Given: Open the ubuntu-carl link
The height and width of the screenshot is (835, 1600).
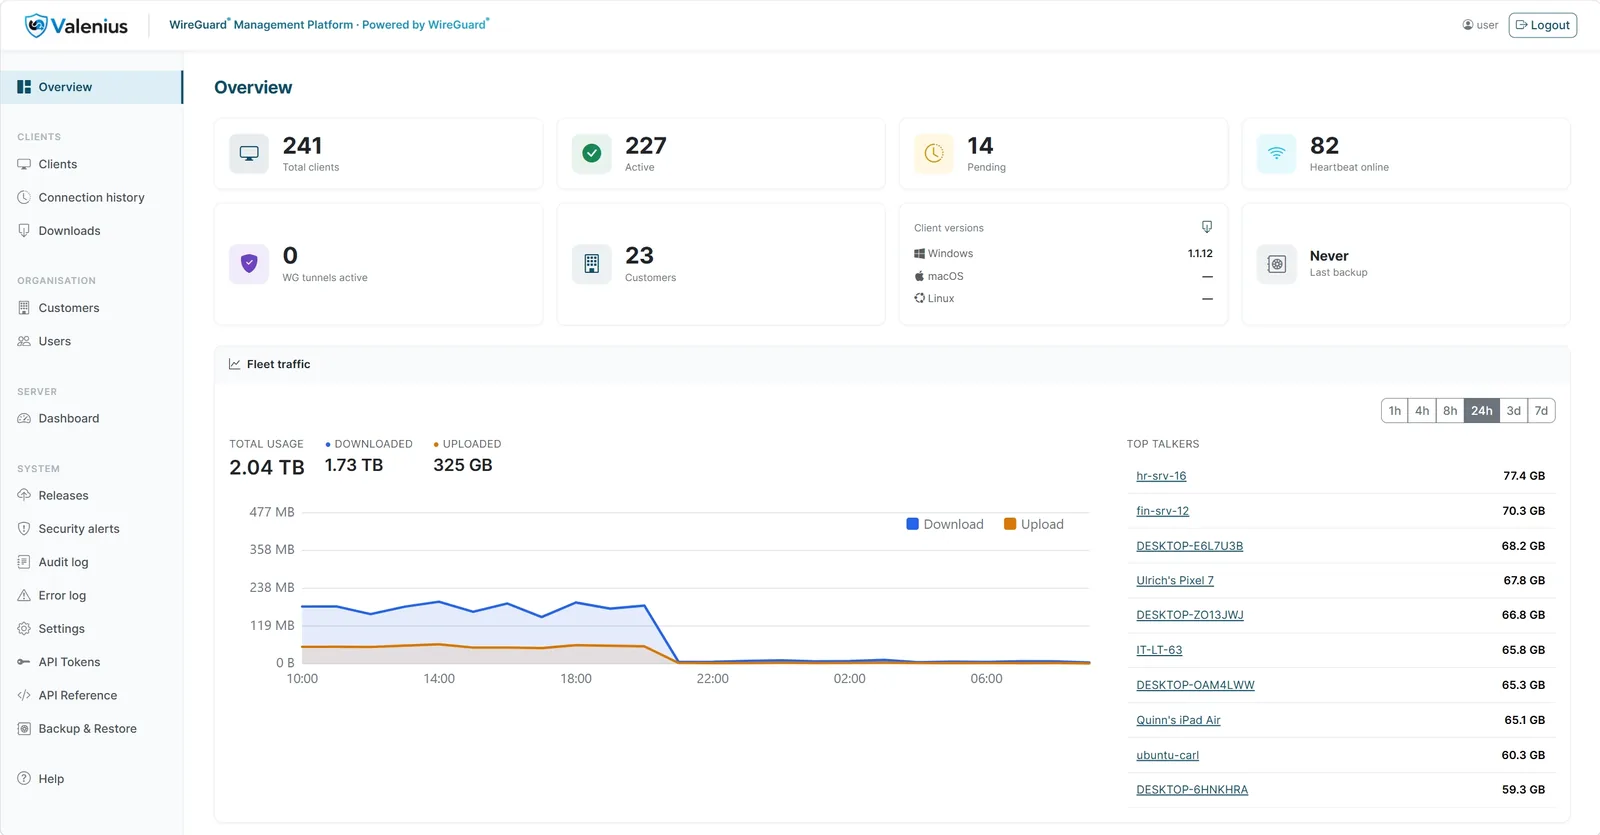Looking at the screenshot, I should [1167, 755].
